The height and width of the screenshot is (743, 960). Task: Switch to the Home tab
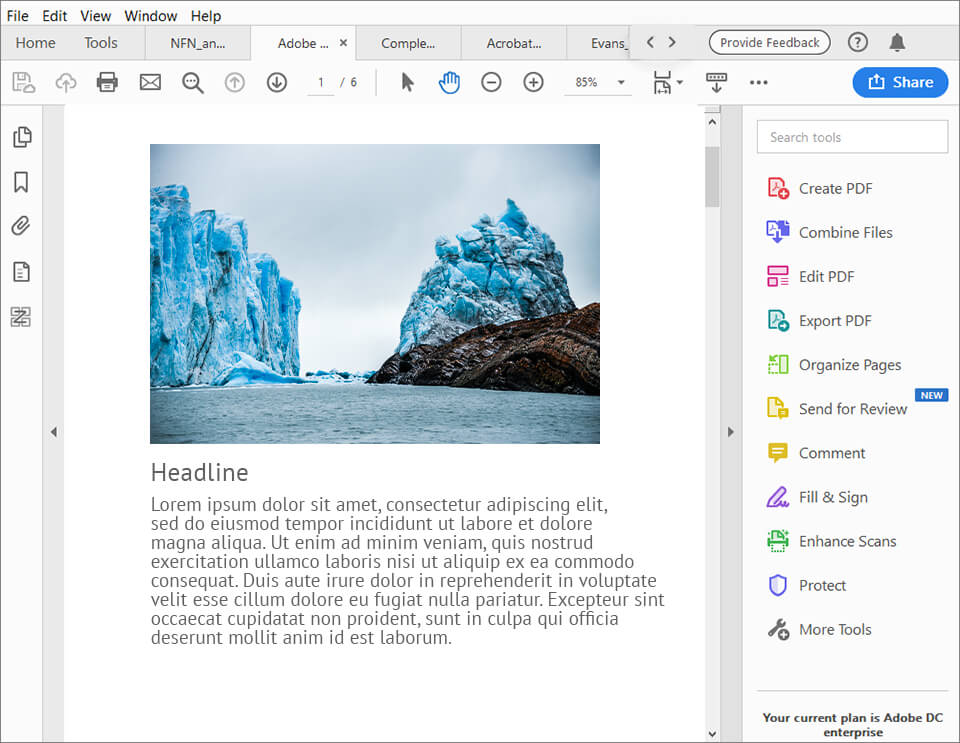coord(35,43)
